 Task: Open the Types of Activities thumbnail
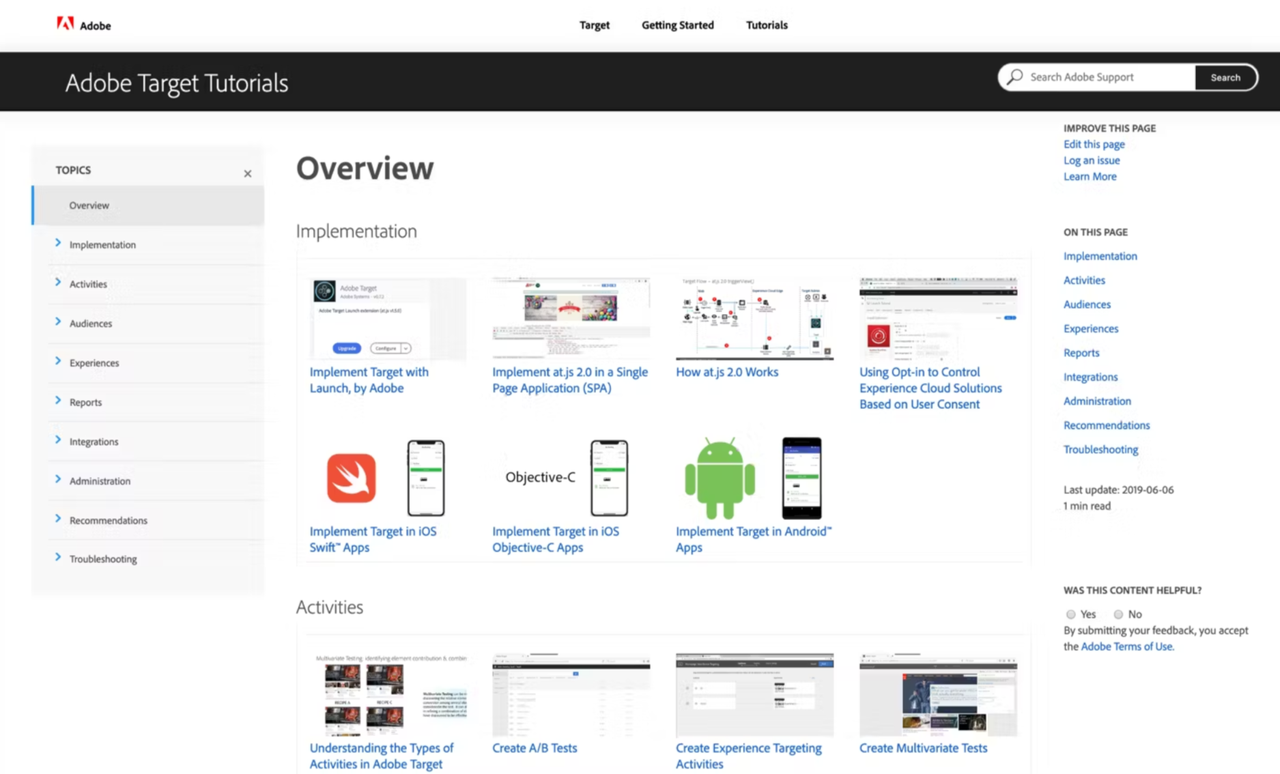pyautogui.click(x=388, y=695)
